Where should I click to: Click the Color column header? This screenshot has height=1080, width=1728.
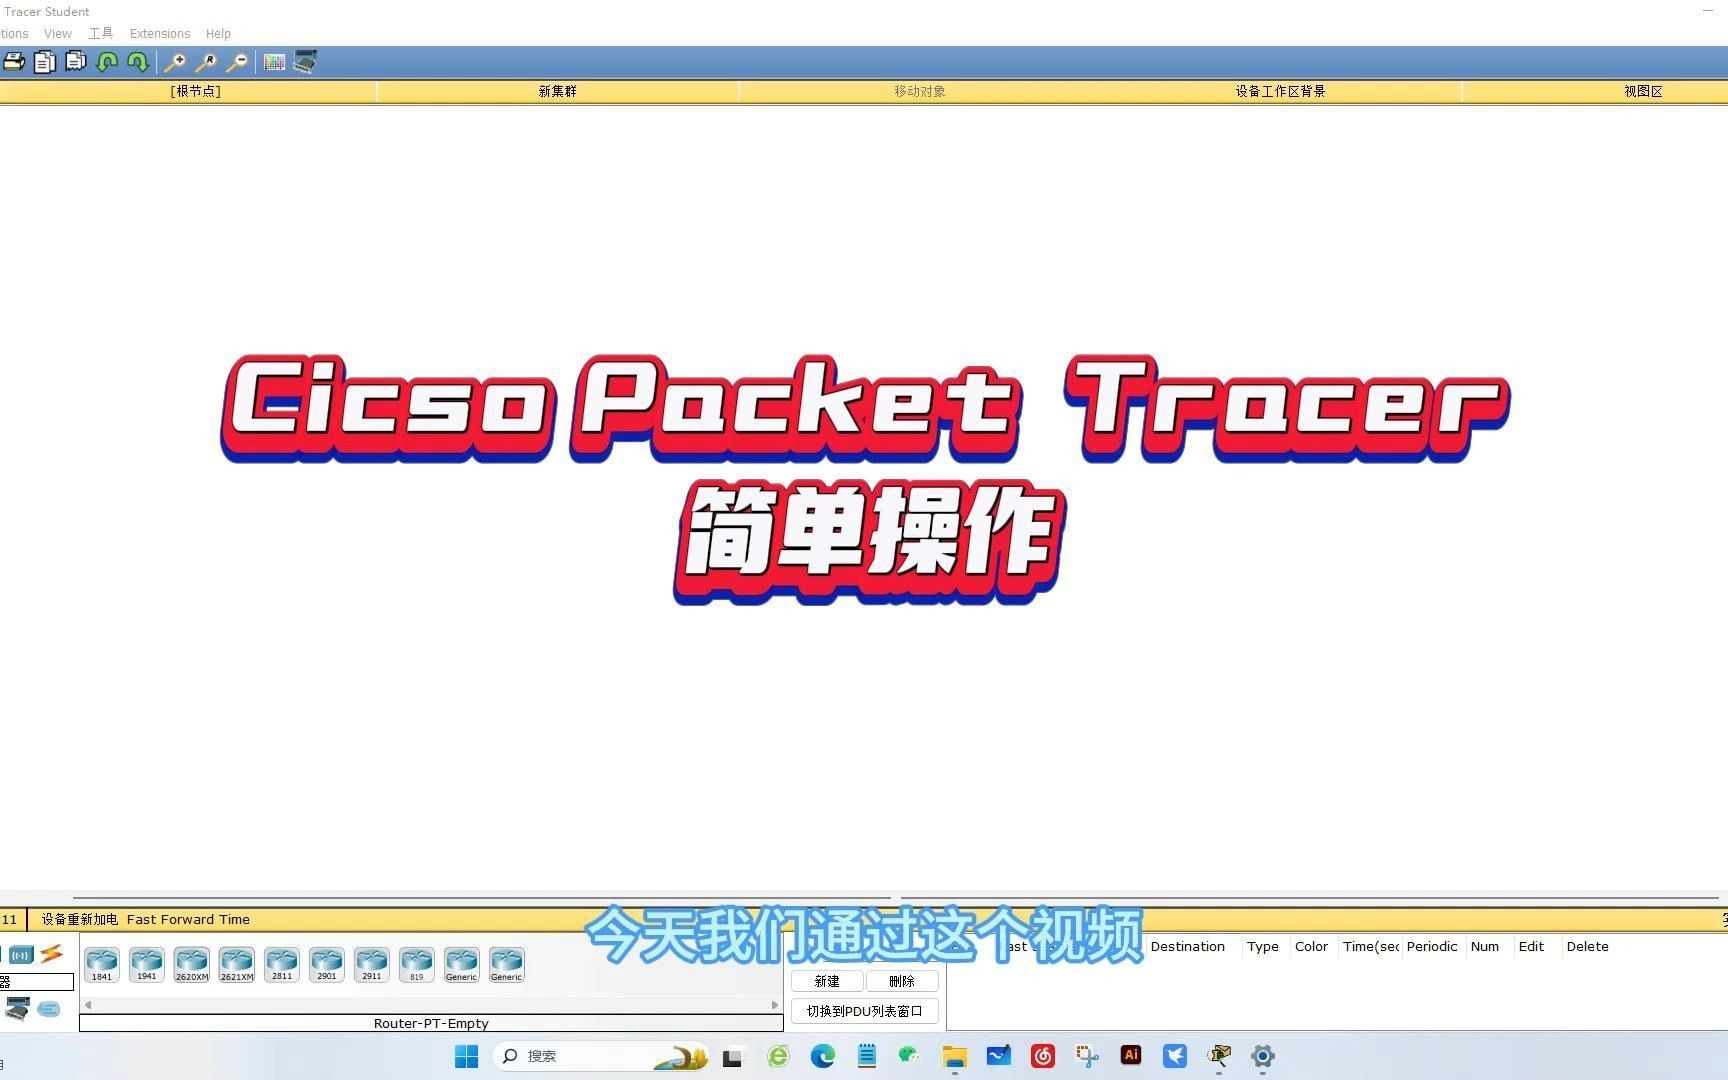pos(1311,946)
